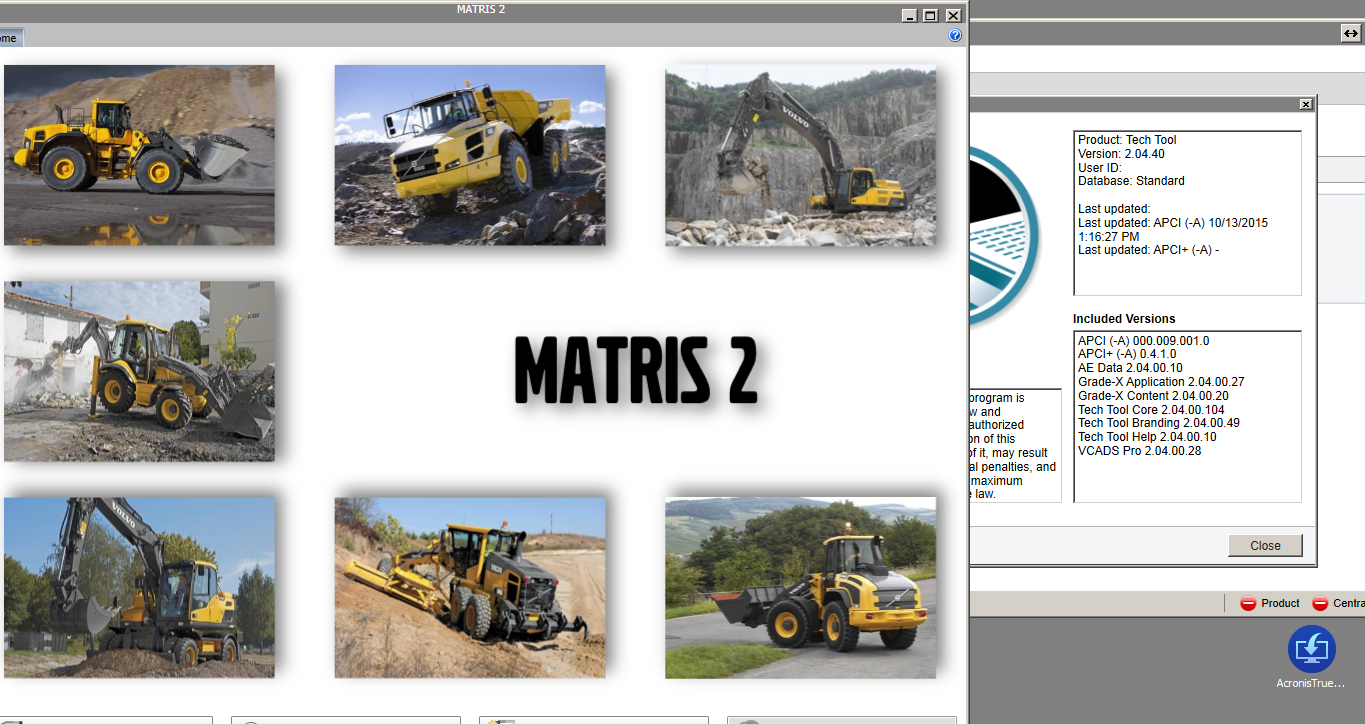This screenshot has width=1365, height=725.
Task: Close the MATRIS 2 window
Action: (x=953, y=15)
